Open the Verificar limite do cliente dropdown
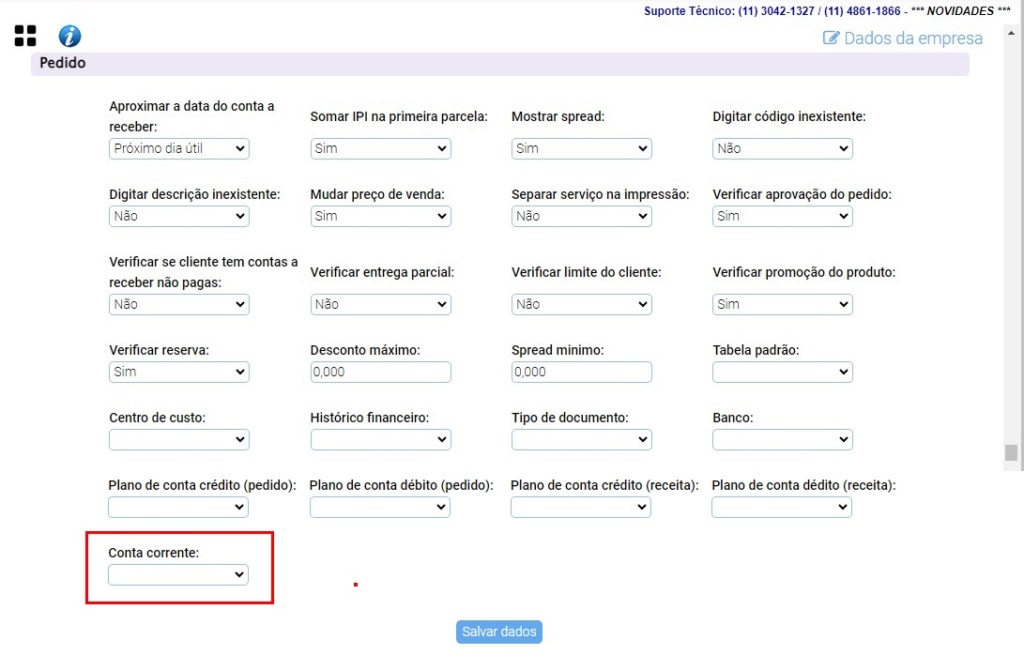1024x670 pixels. (x=581, y=304)
